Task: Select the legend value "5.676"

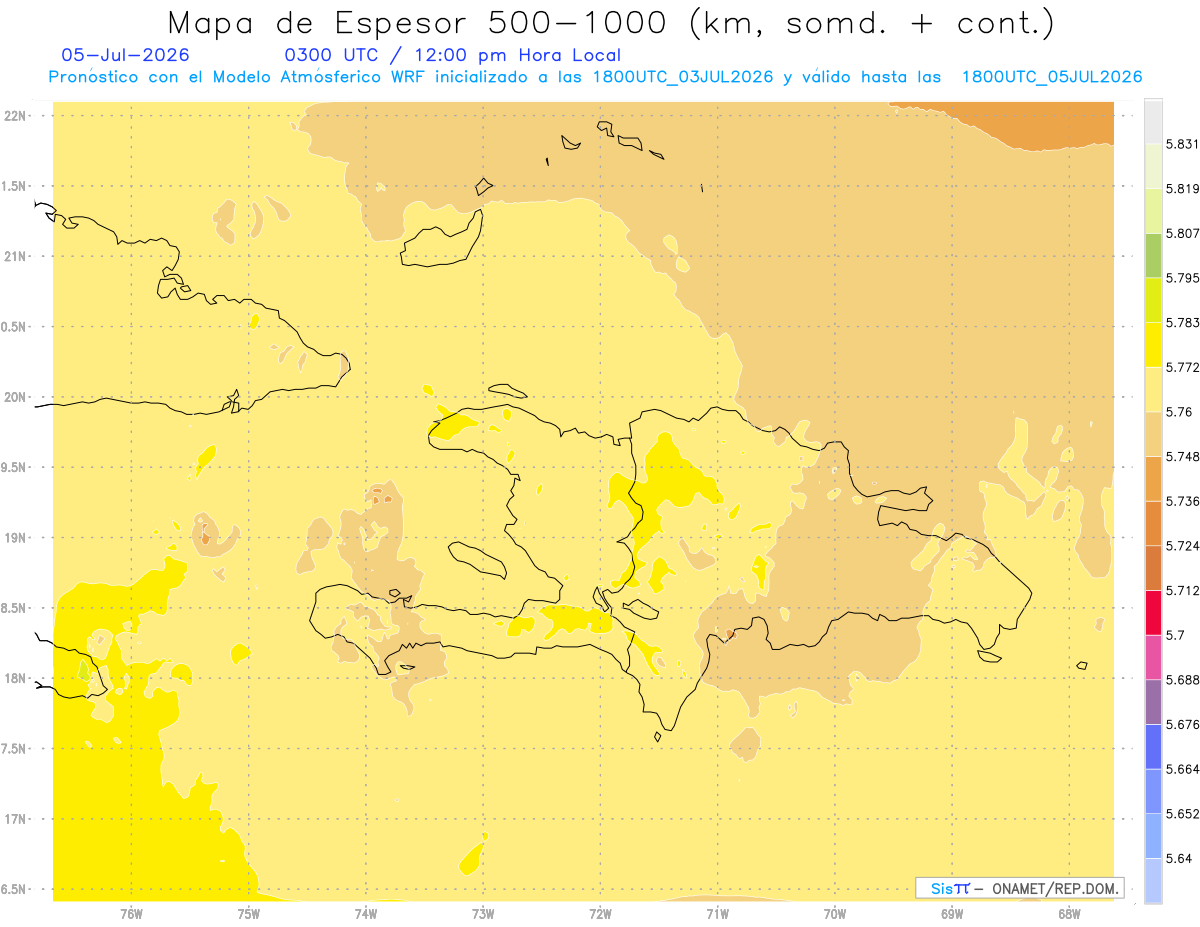Action: [1182, 725]
